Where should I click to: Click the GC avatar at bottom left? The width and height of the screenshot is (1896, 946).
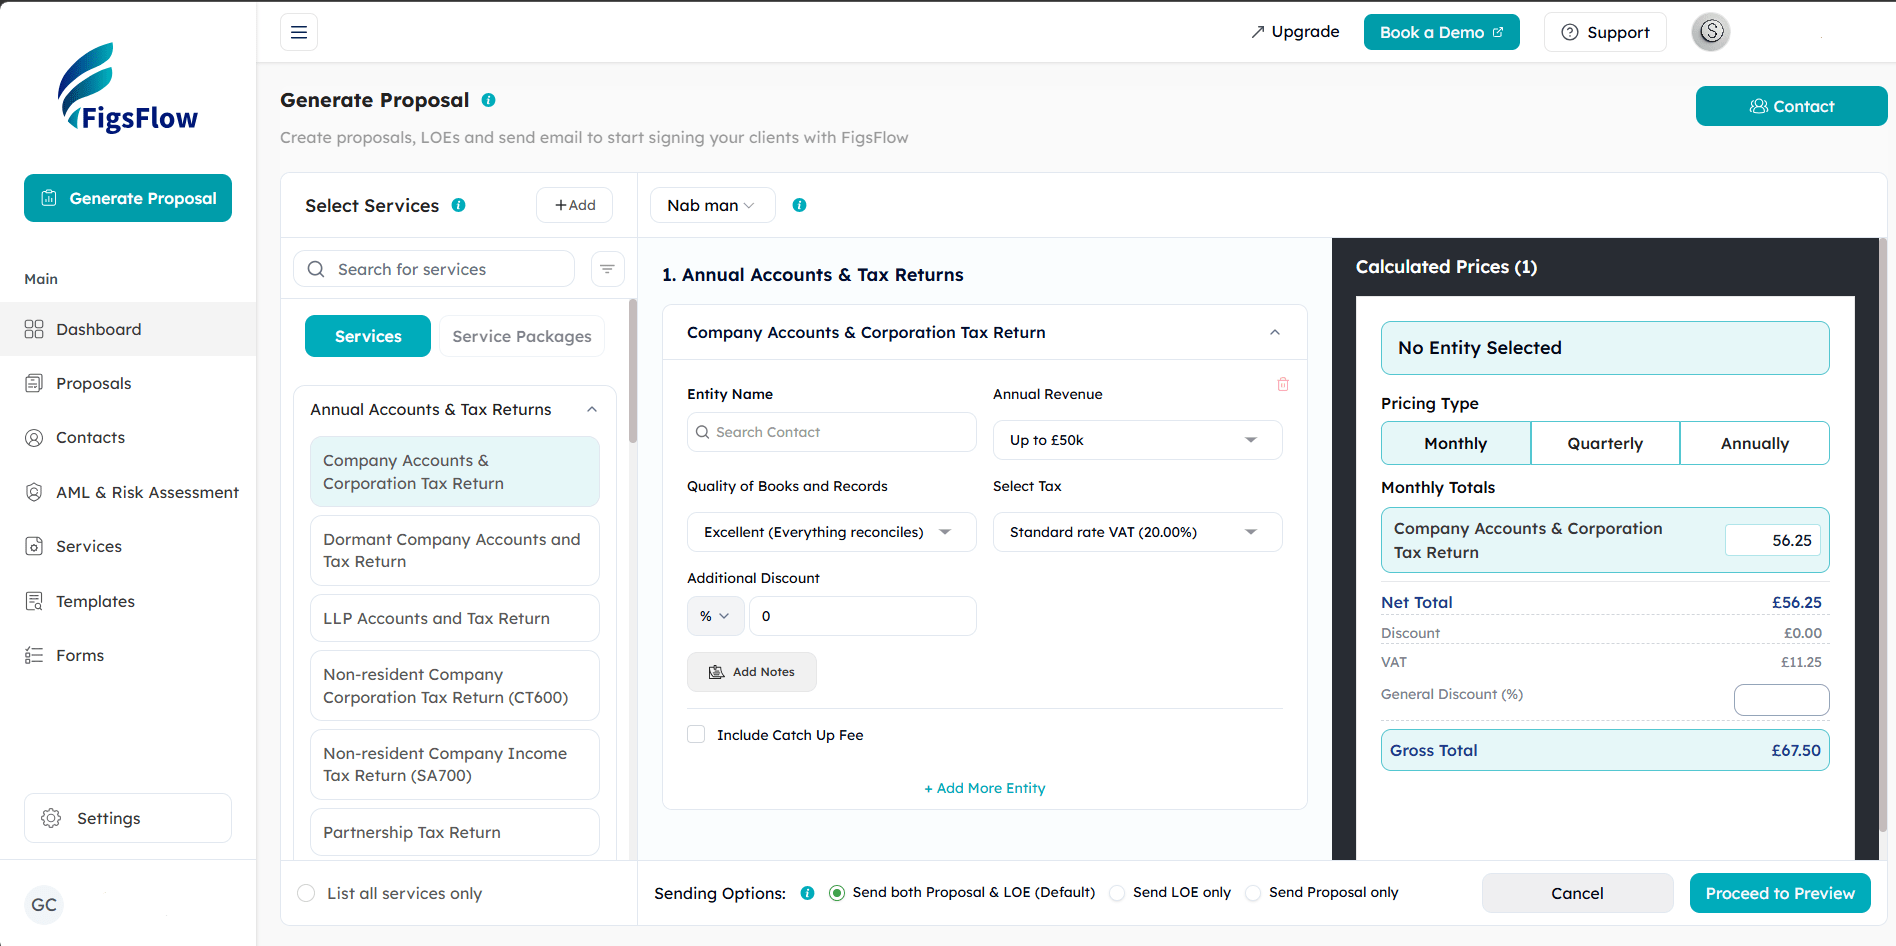[44, 905]
